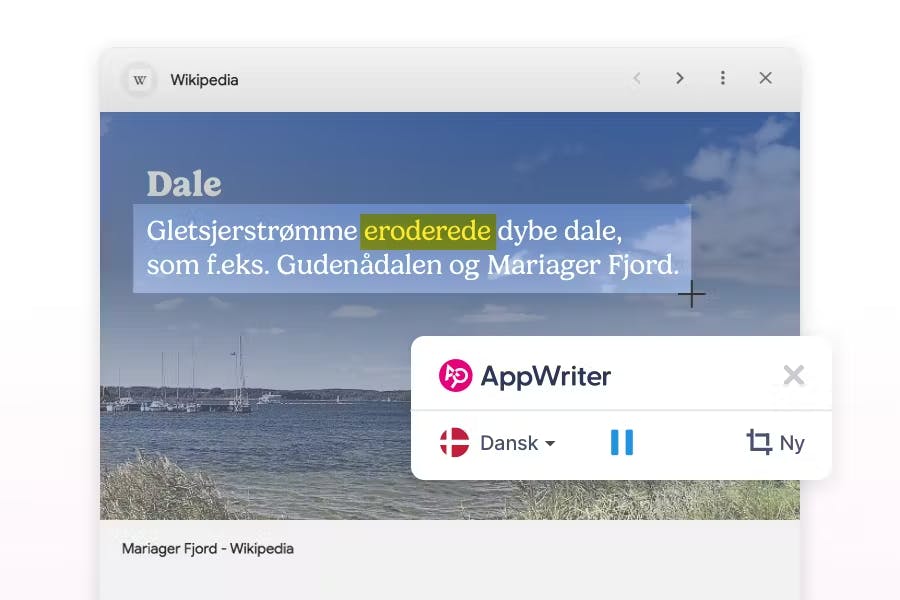Click the forward navigation arrow
This screenshot has height=600, width=900.
click(x=679, y=77)
